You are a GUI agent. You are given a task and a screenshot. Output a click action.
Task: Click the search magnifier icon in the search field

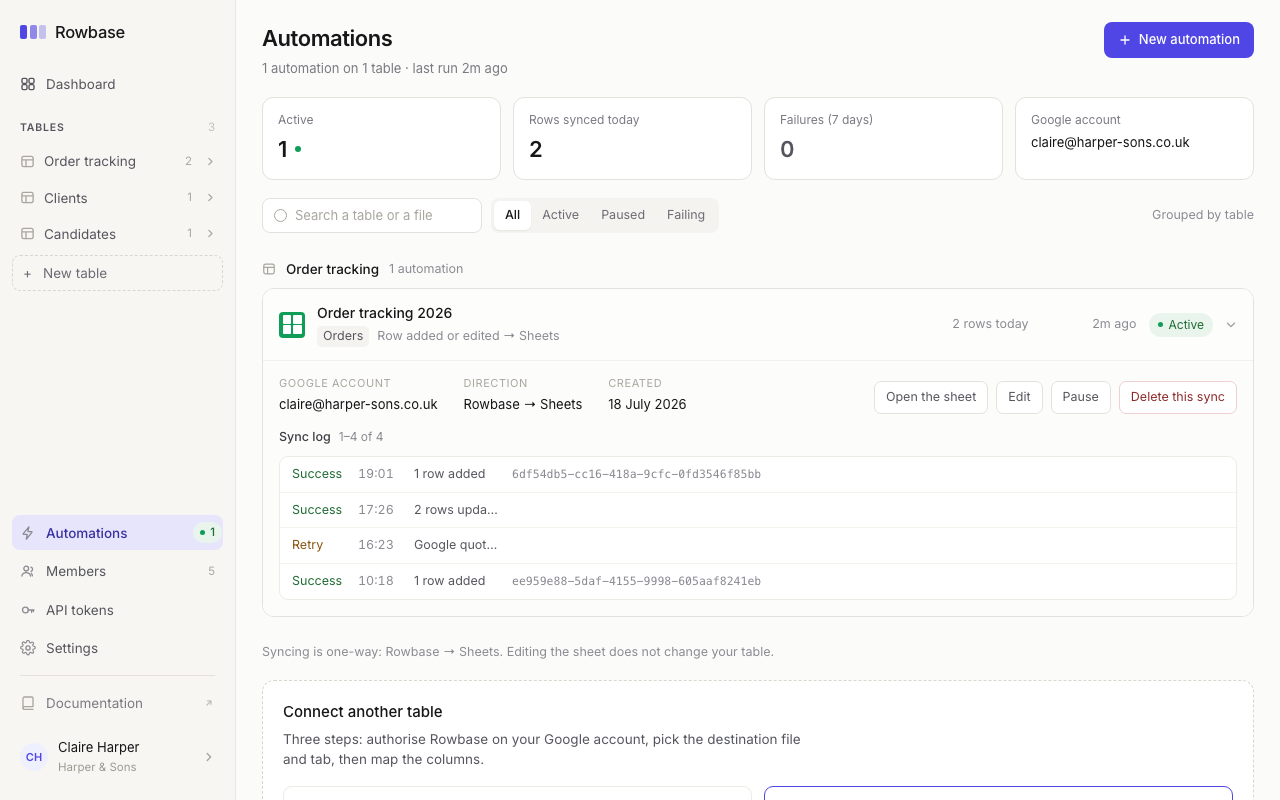[x=280, y=215]
